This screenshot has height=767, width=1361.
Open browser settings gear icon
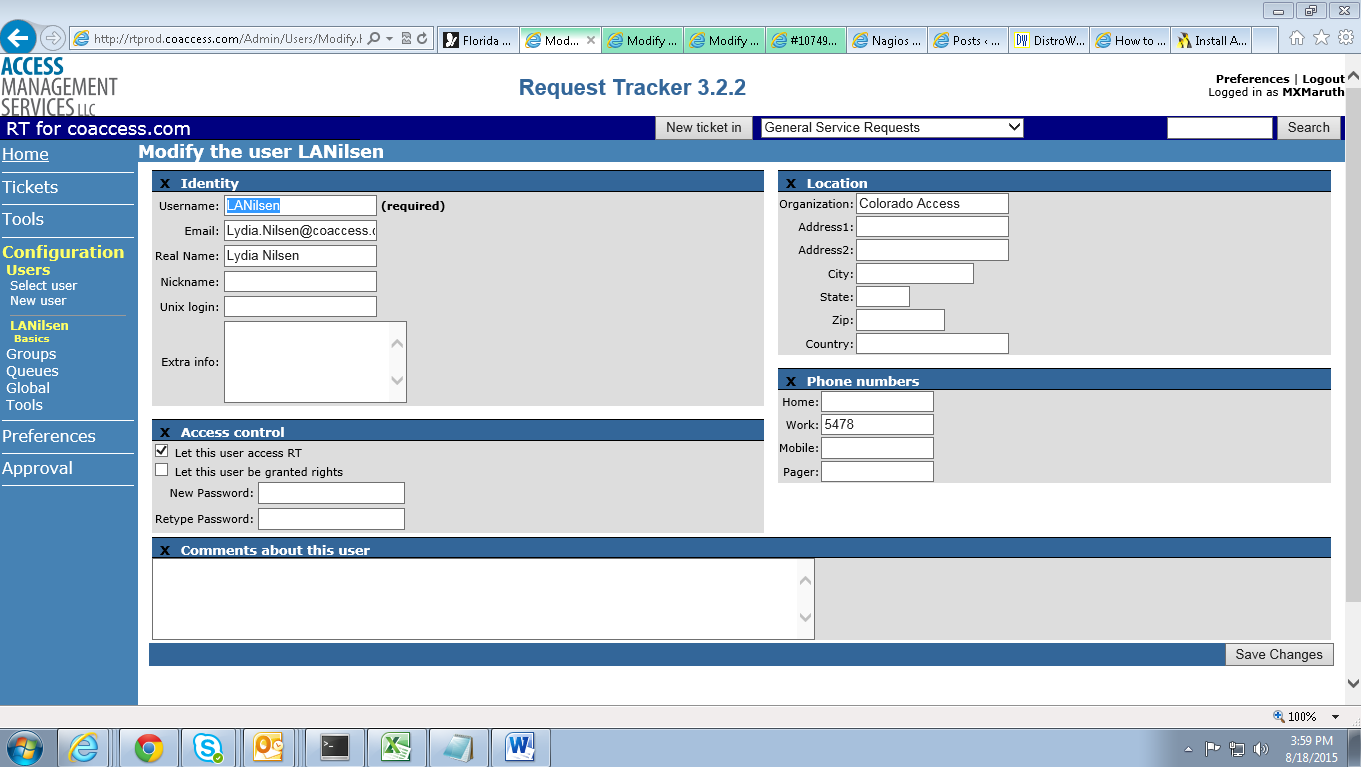click(1346, 38)
